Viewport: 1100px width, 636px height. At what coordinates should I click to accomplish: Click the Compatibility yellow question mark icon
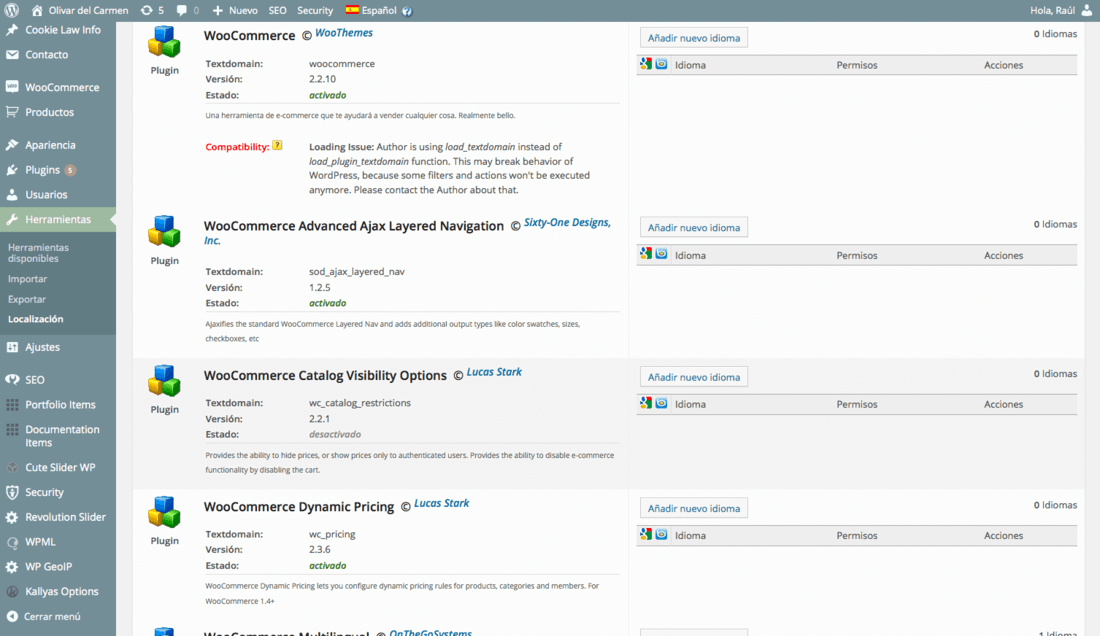click(x=277, y=145)
